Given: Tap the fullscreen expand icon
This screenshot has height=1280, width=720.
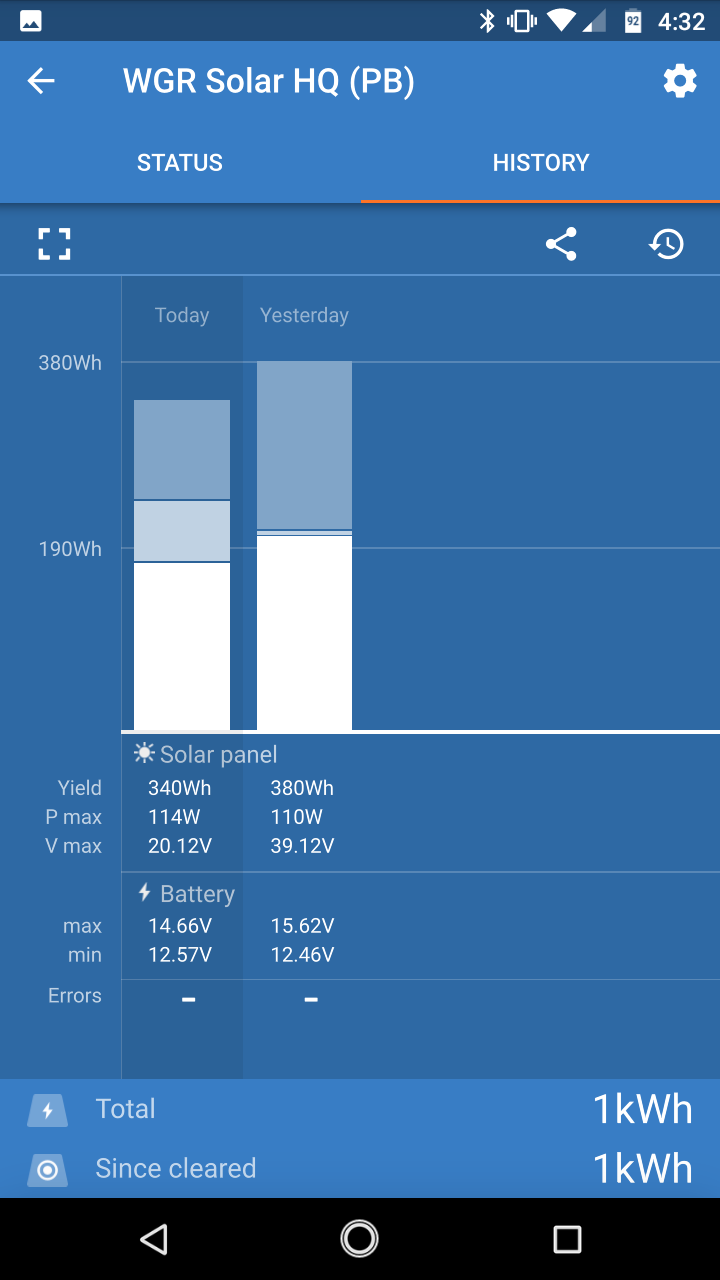Looking at the screenshot, I should (54, 244).
